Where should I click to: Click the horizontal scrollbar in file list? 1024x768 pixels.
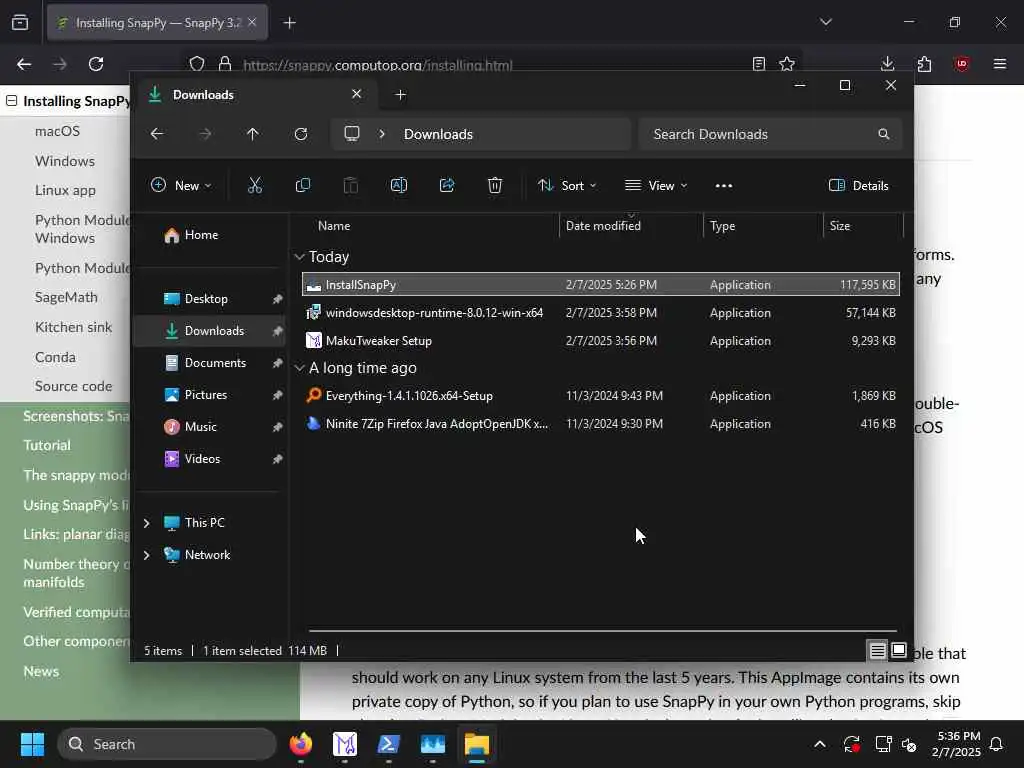click(x=602, y=631)
